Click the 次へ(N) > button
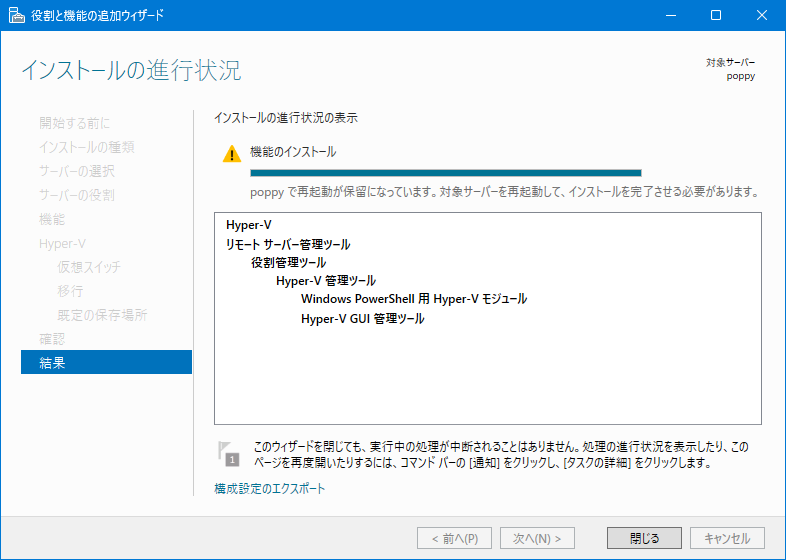The height and width of the screenshot is (560, 786). point(537,538)
